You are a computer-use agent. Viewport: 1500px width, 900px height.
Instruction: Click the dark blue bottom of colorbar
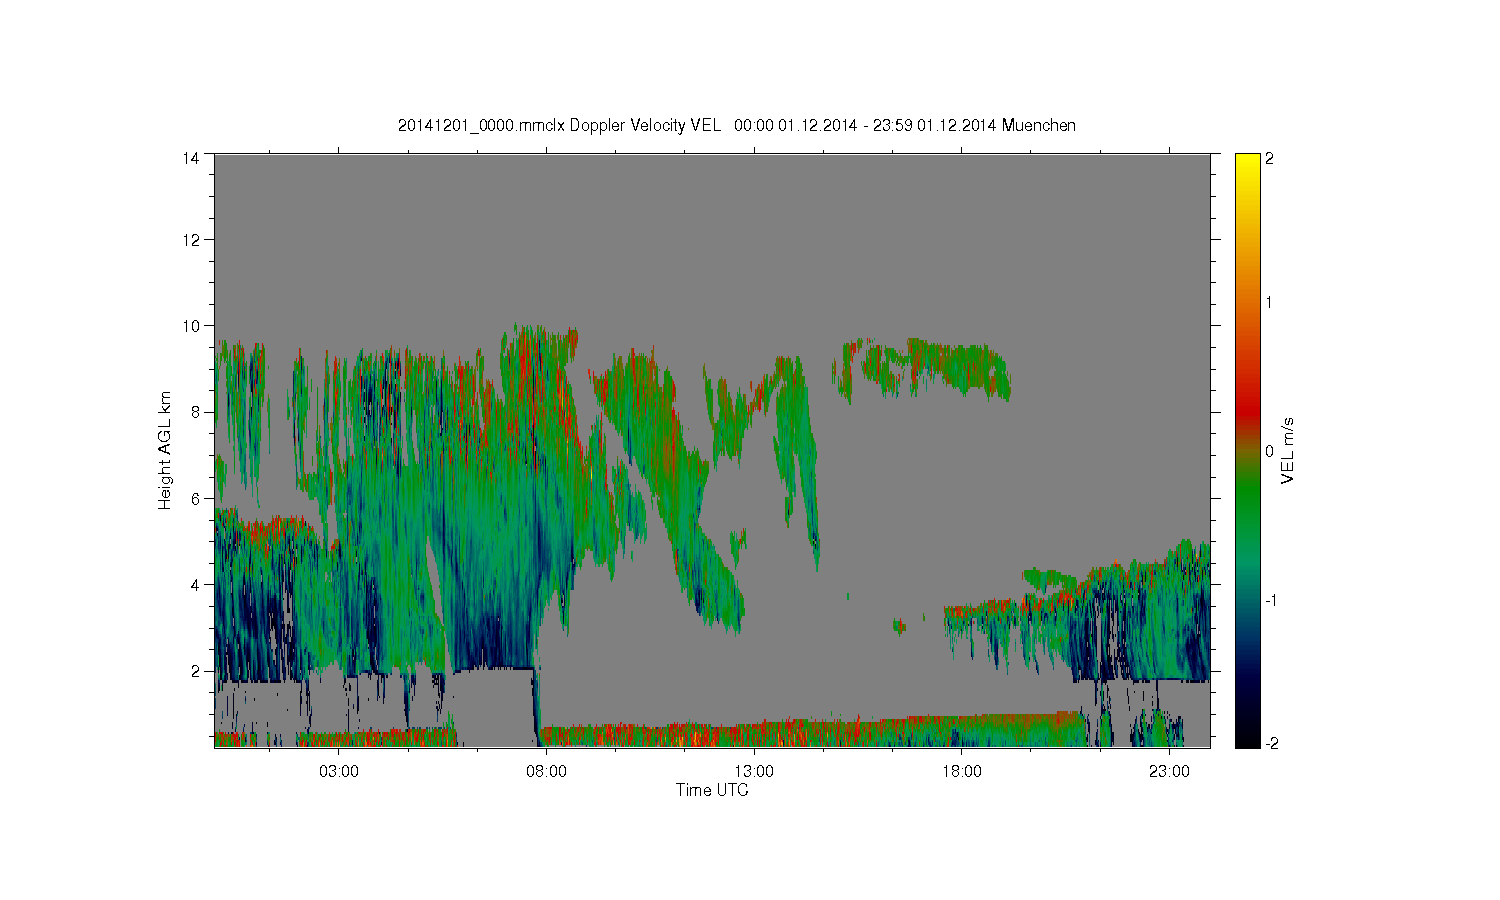coord(1247,735)
